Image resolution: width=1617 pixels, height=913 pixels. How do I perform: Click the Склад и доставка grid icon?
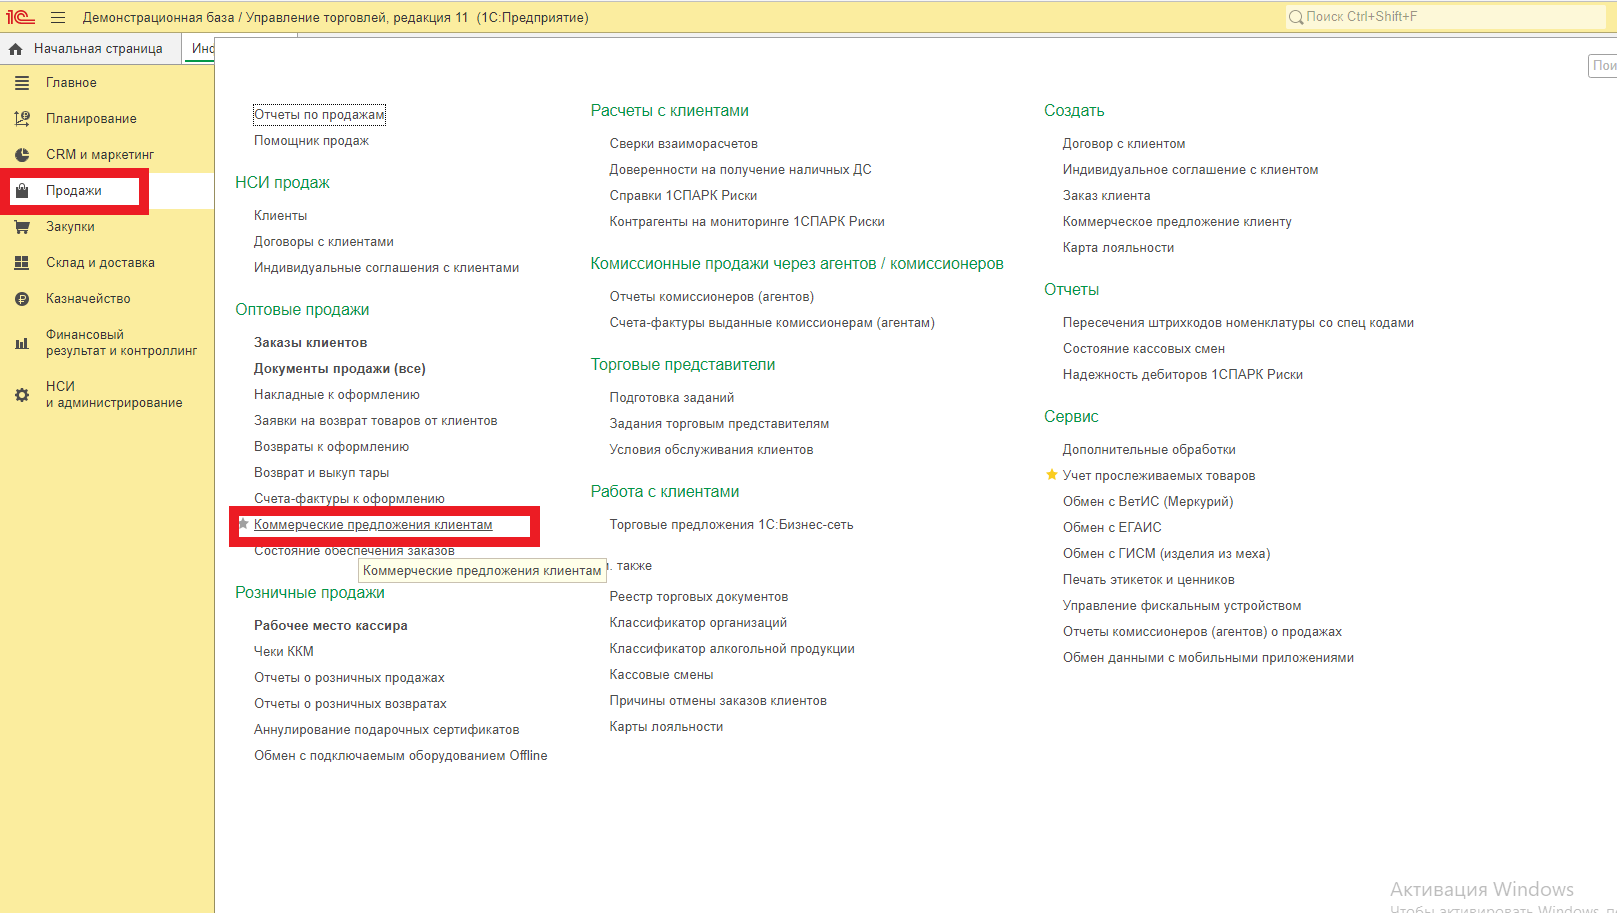[x=22, y=263]
